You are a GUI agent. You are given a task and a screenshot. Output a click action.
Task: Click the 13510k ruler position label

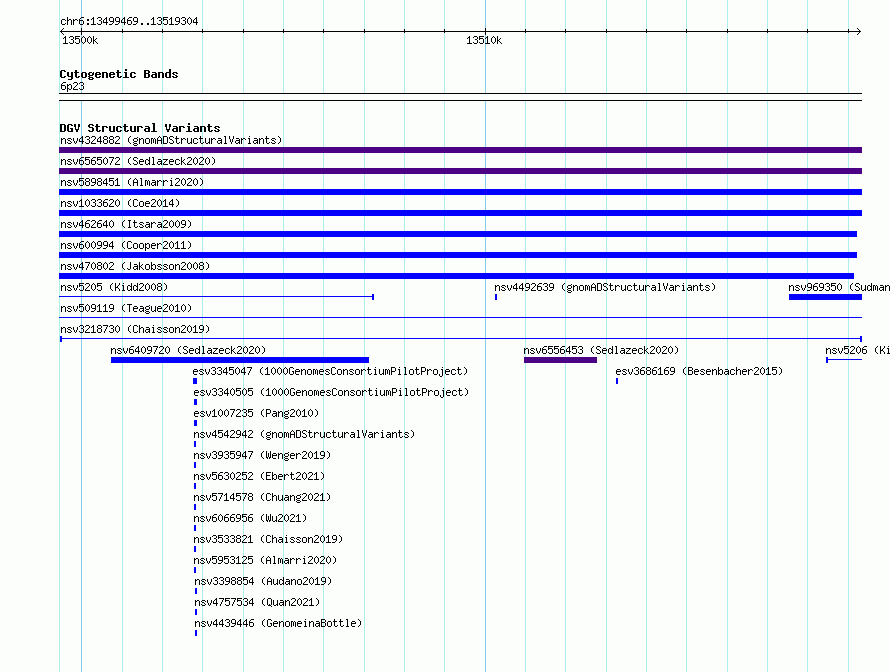click(x=484, y=40)
